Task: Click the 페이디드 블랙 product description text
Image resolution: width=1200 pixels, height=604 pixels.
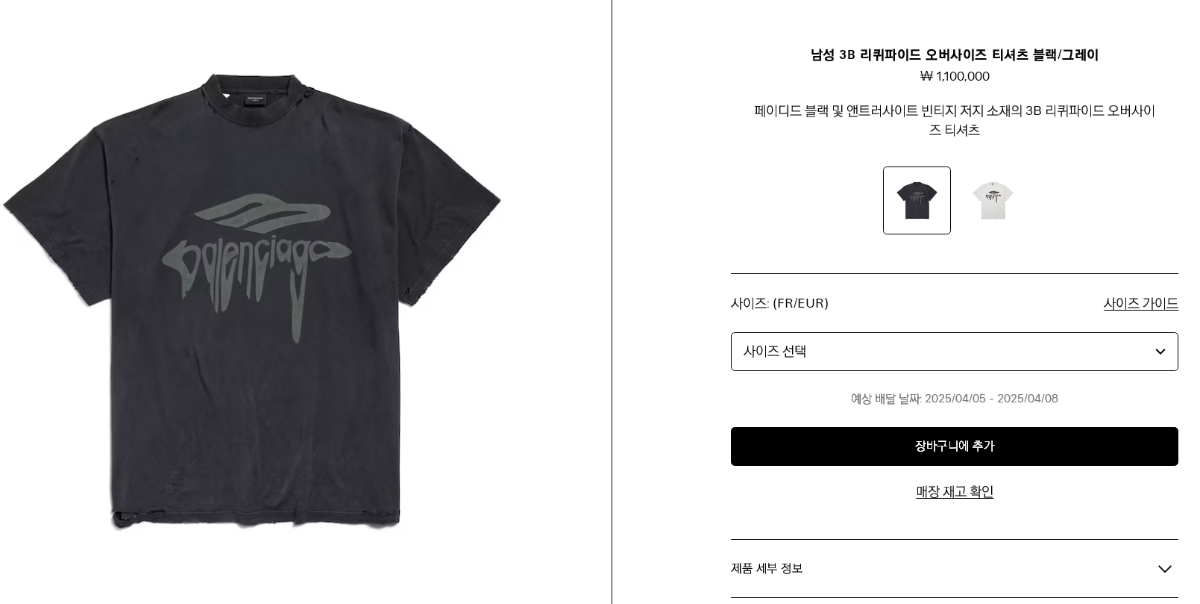Action: 955,120
